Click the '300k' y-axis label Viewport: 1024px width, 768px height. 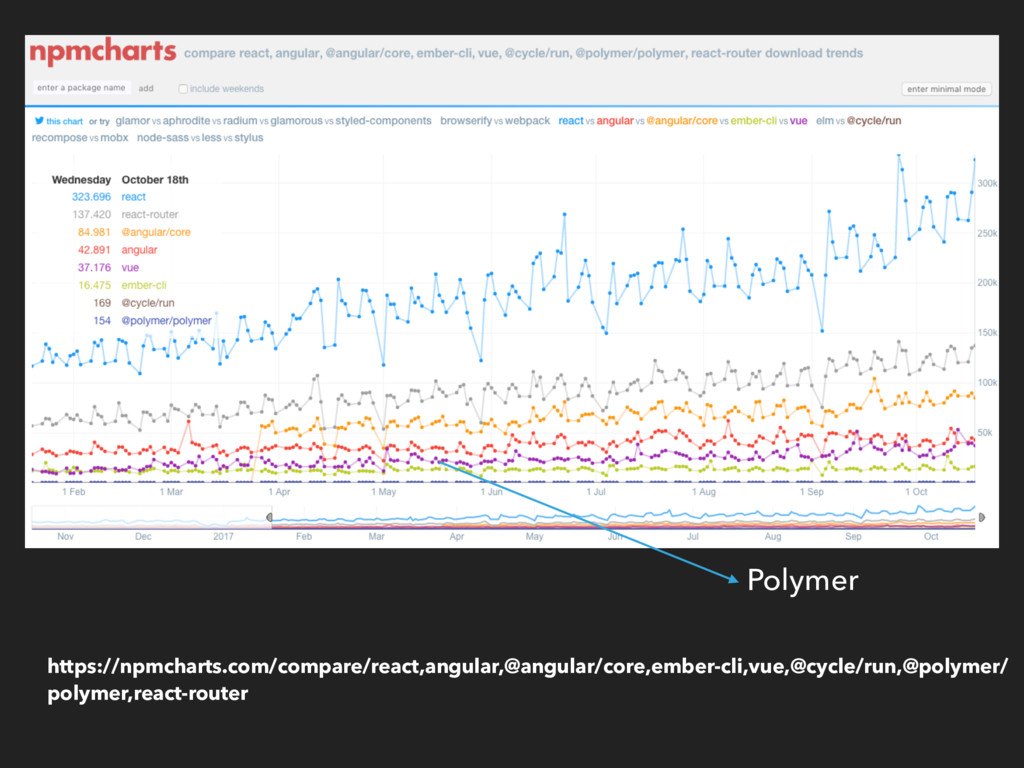(x=987, y=184)
